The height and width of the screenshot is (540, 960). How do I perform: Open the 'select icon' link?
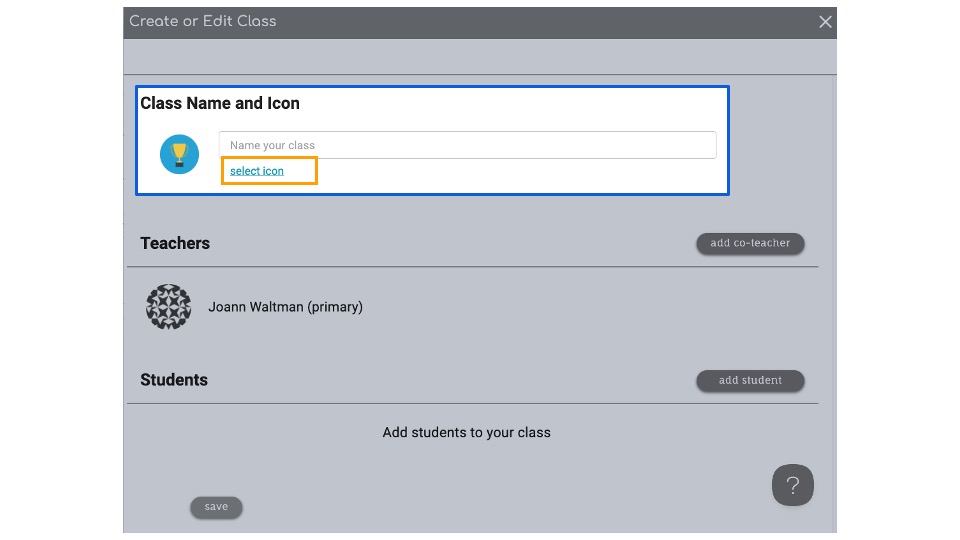(x=257, y=171)
